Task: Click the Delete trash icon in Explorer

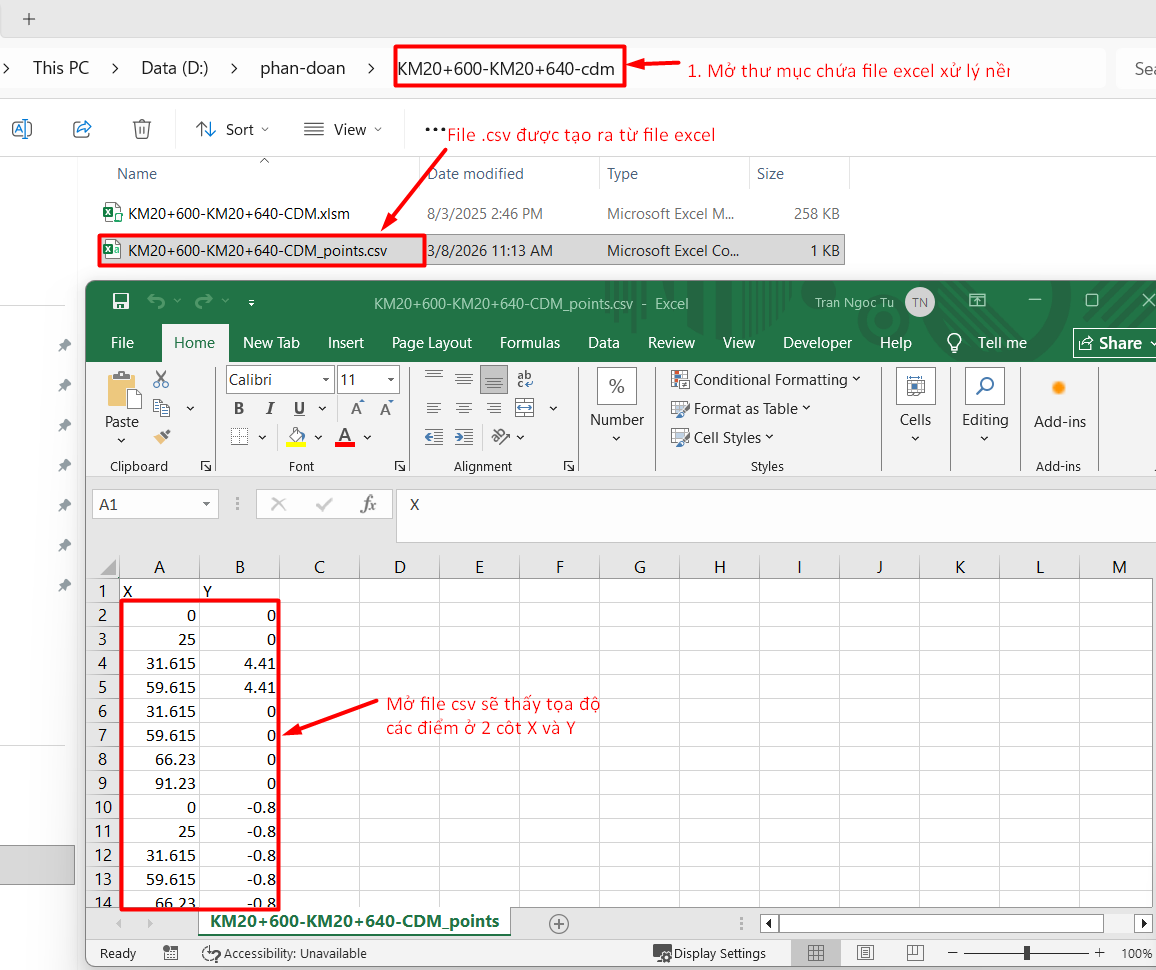Action: coord(142,129)
